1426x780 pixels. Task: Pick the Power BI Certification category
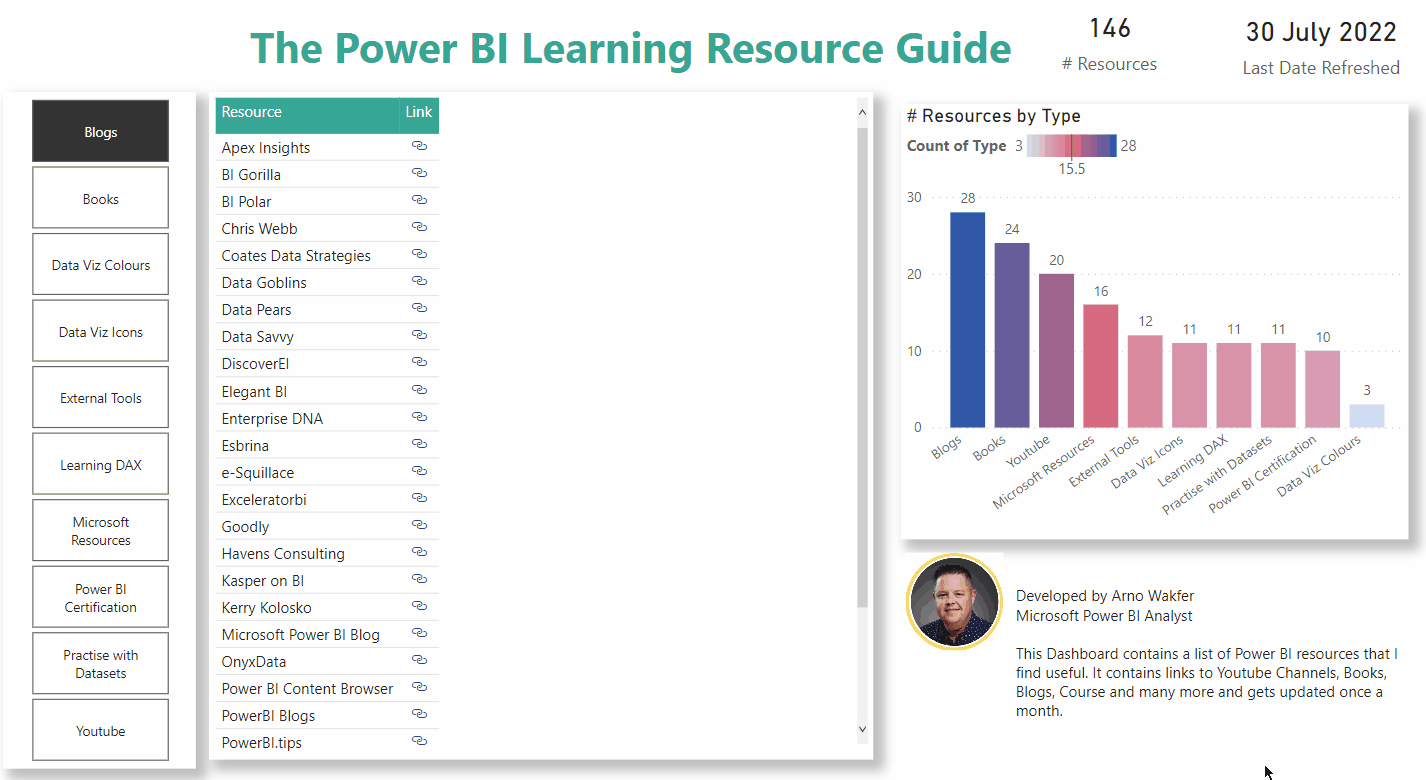(100, 597)
